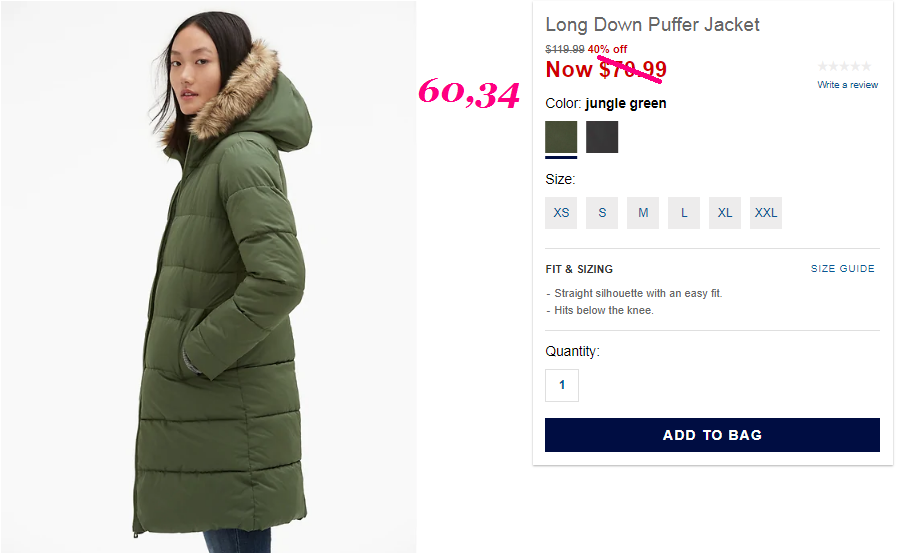Click the quantity input field
The width and height of the screenshot is (901, 553).
[x=561, y=385]
